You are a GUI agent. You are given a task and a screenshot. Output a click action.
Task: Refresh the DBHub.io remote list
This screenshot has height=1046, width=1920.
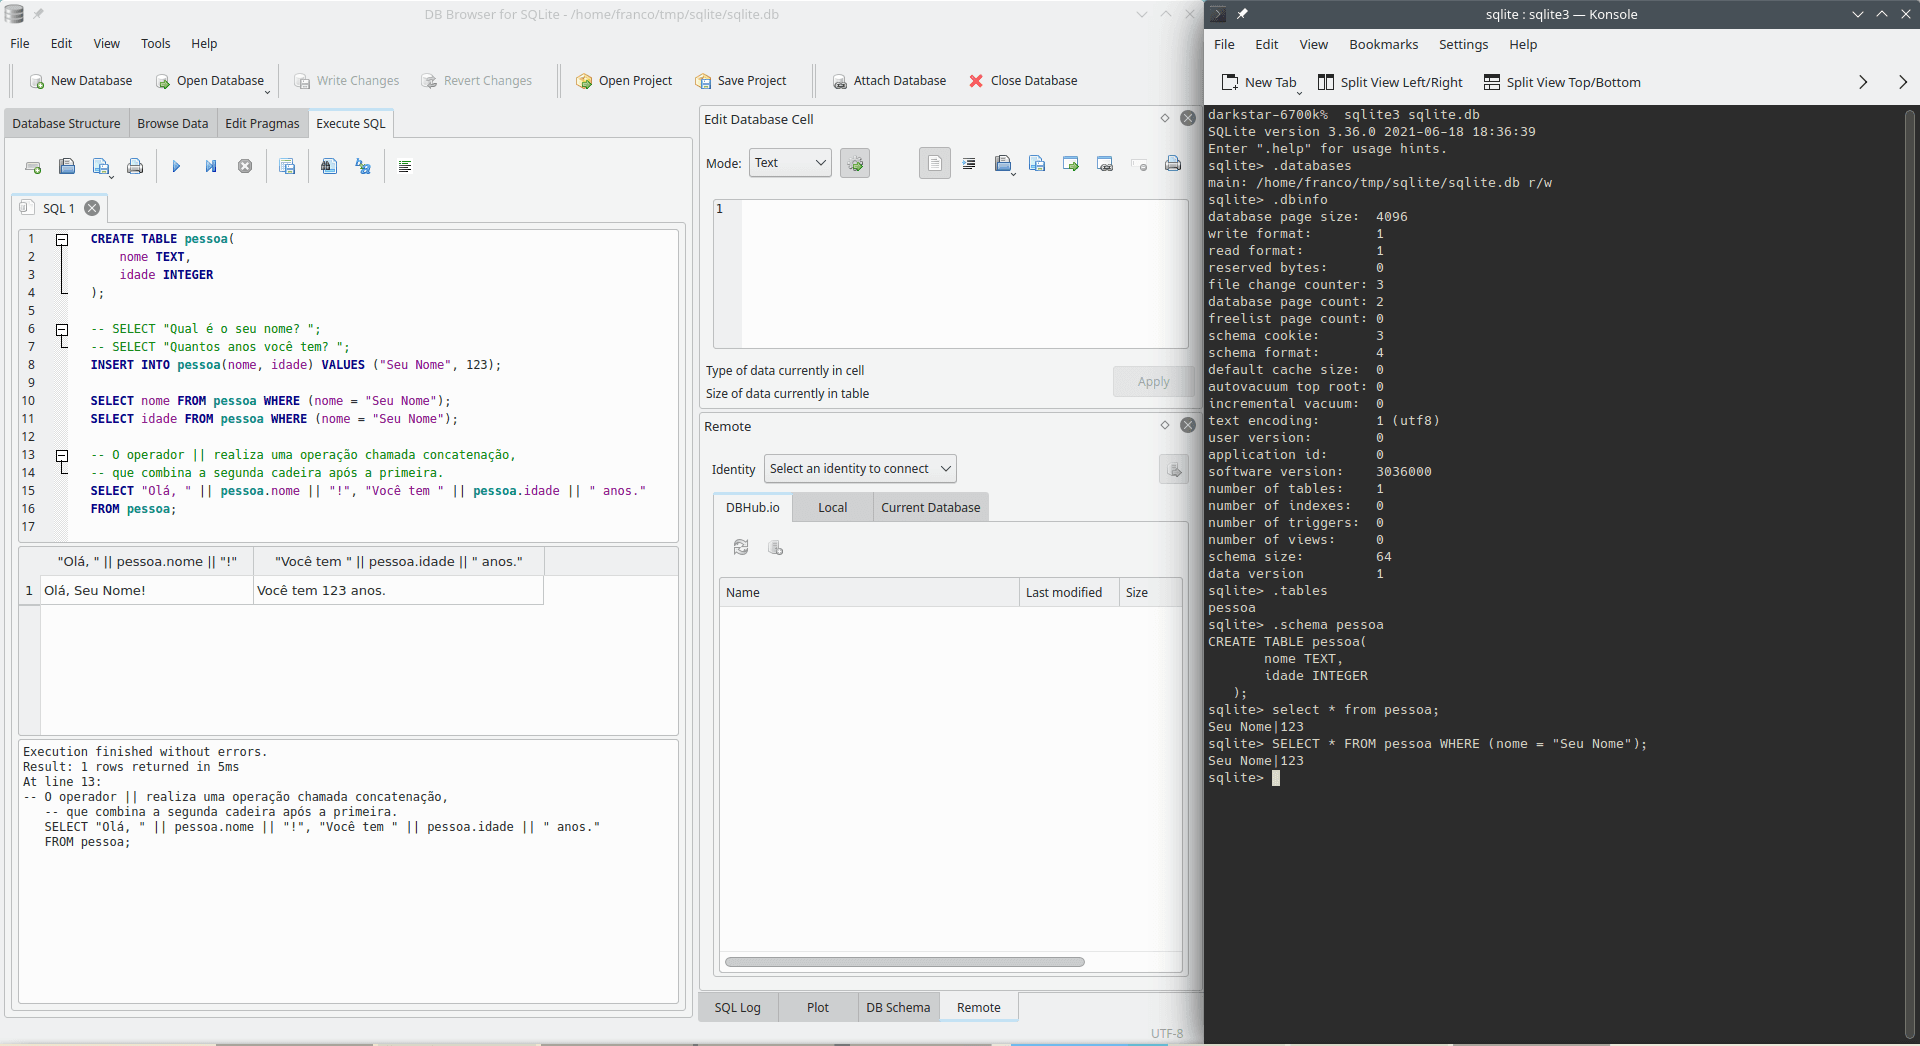[741, 547]
